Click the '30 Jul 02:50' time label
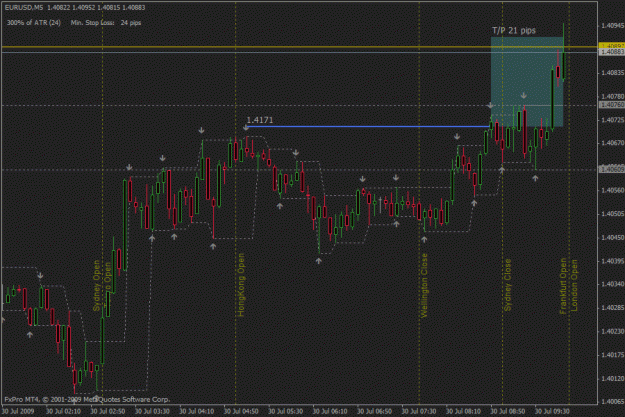The width and height of the screenshot is (625, 417). pos(108,411)
